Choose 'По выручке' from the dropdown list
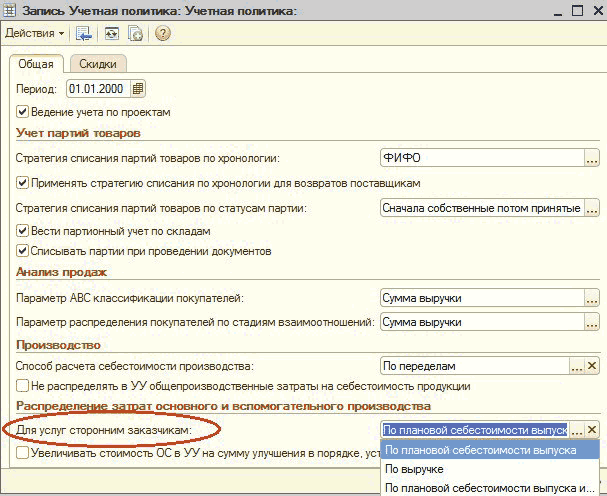This screenshot has width=607, height=496. pyautogui.click(x=415, y=468)
